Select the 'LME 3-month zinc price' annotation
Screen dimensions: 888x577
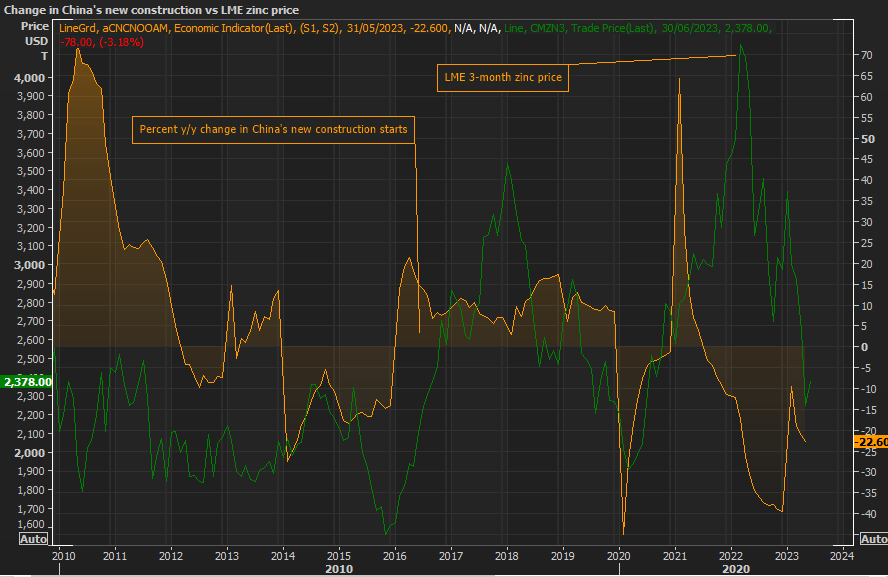point(503,78)
